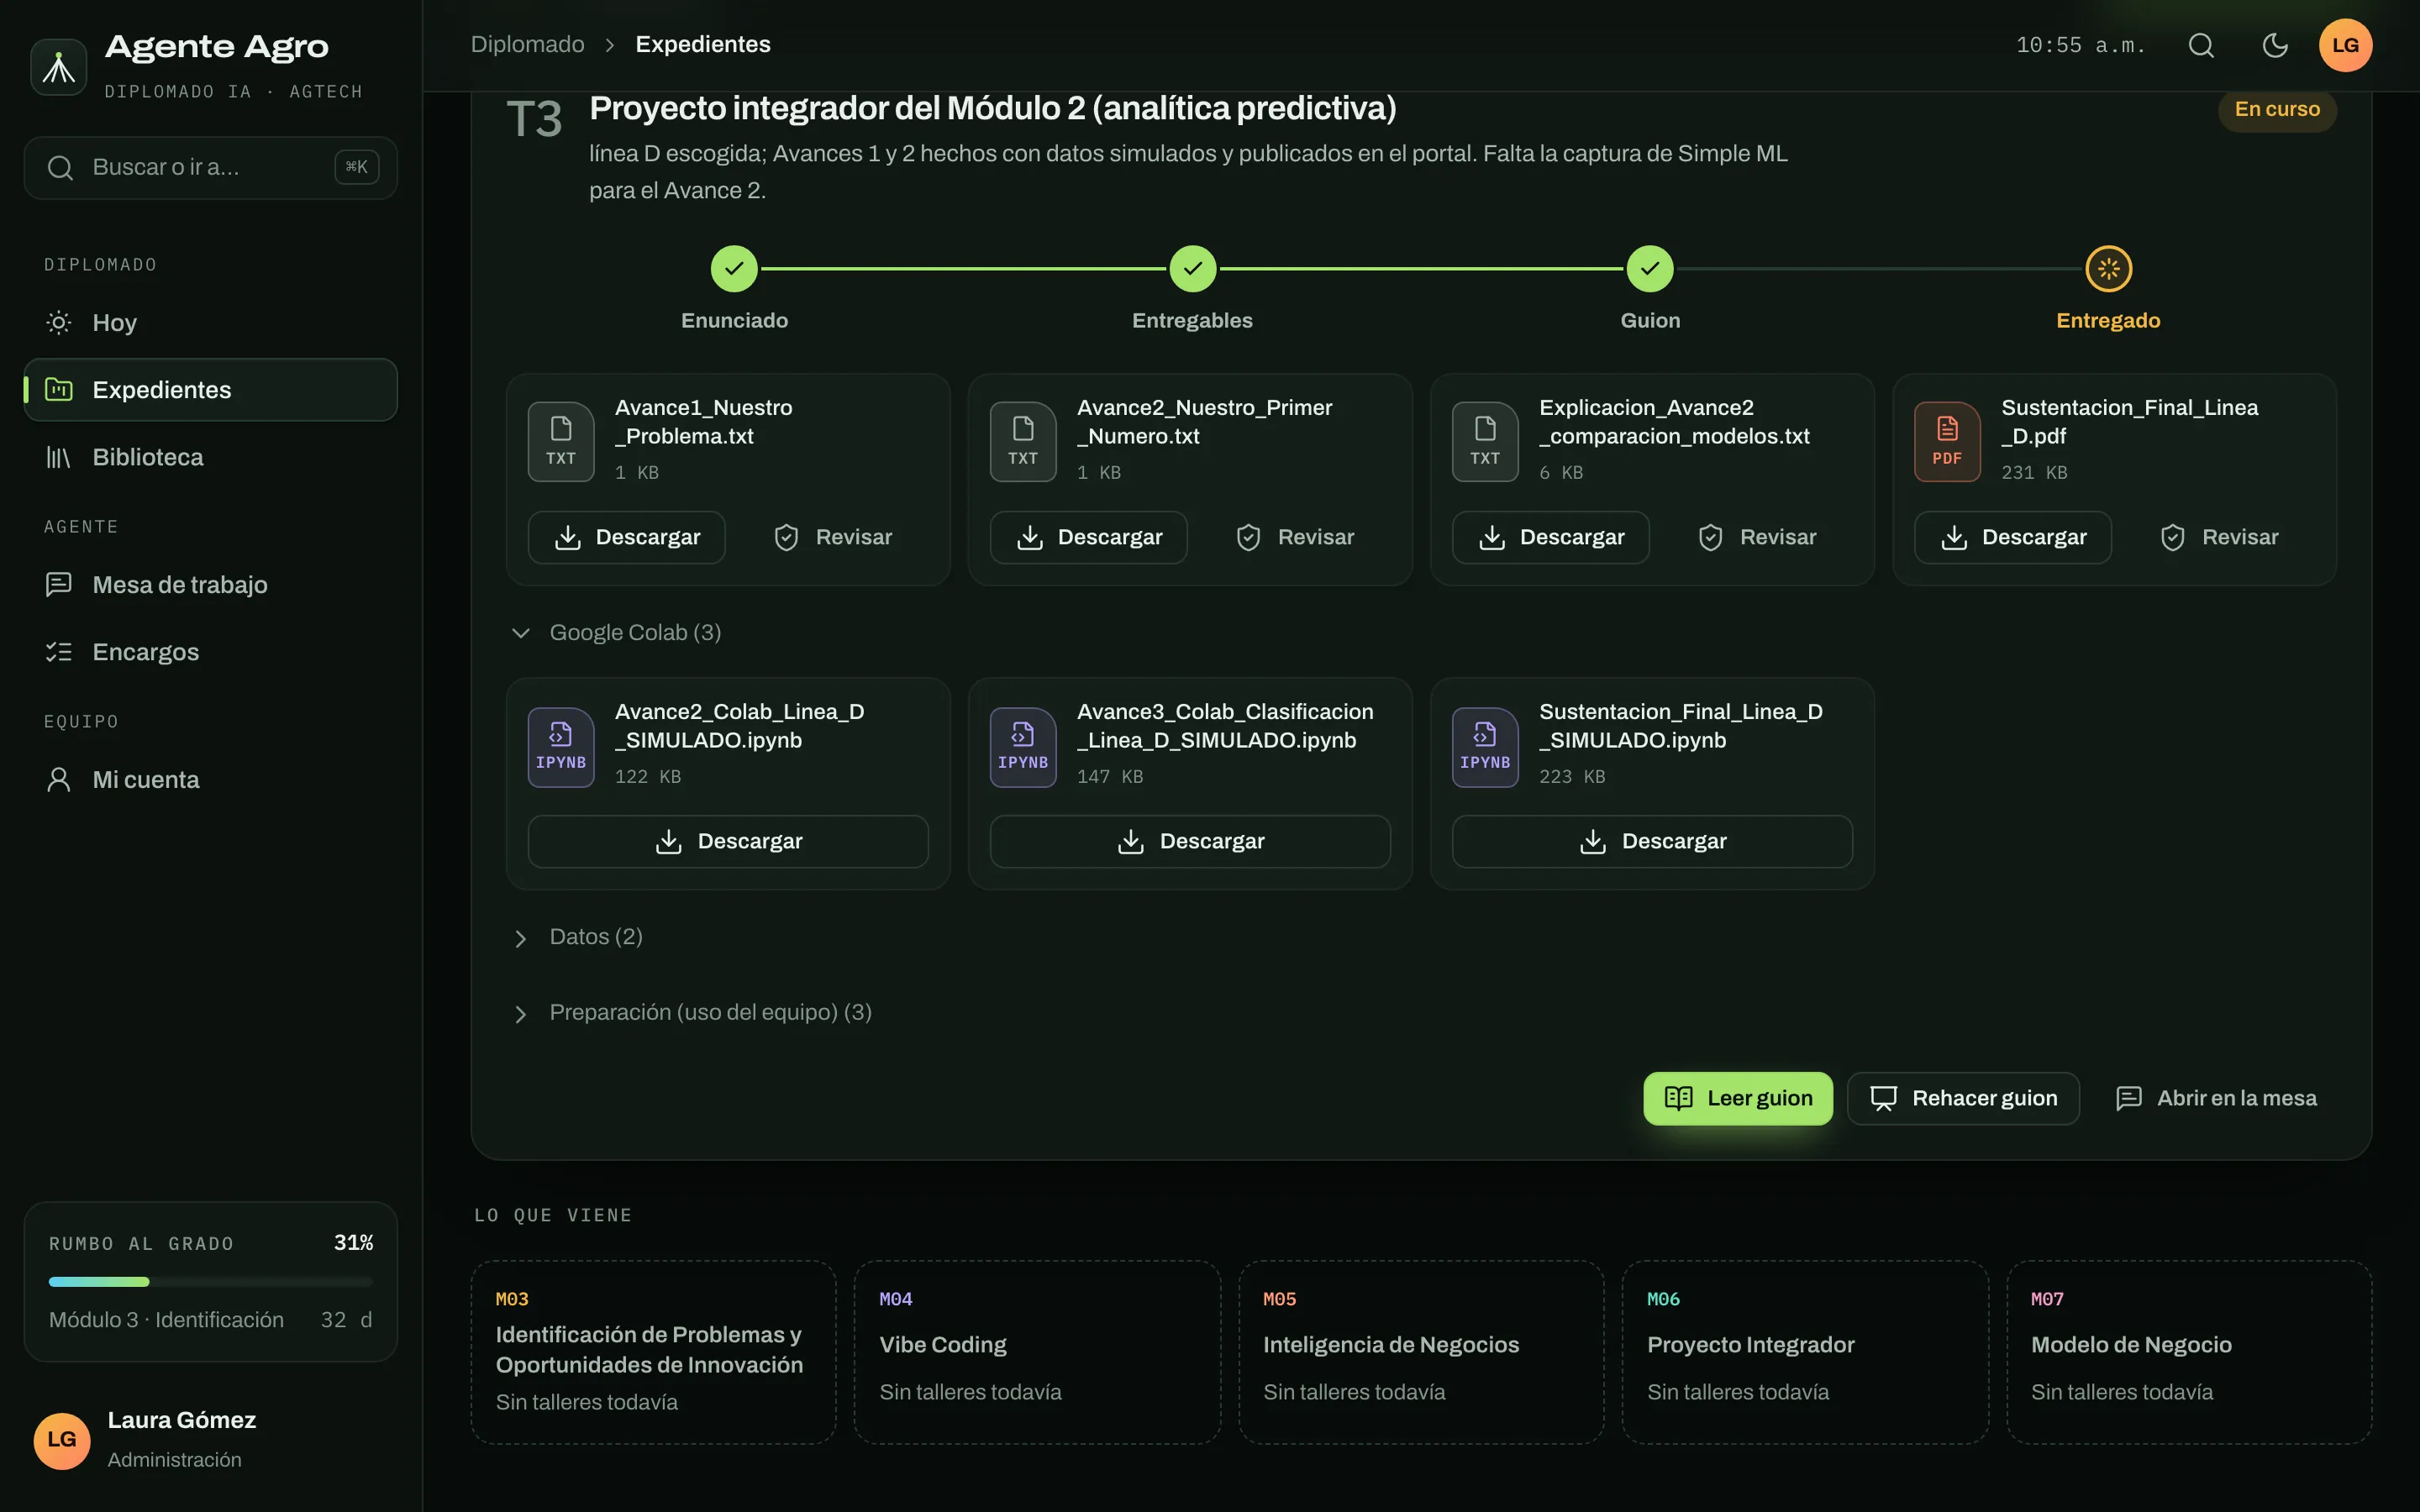Viewport: 2420px width, 1512px height.
Task: Click IPYNB icon of Avance2_Colab_Linea_D
Action: (x=561, y=747)
